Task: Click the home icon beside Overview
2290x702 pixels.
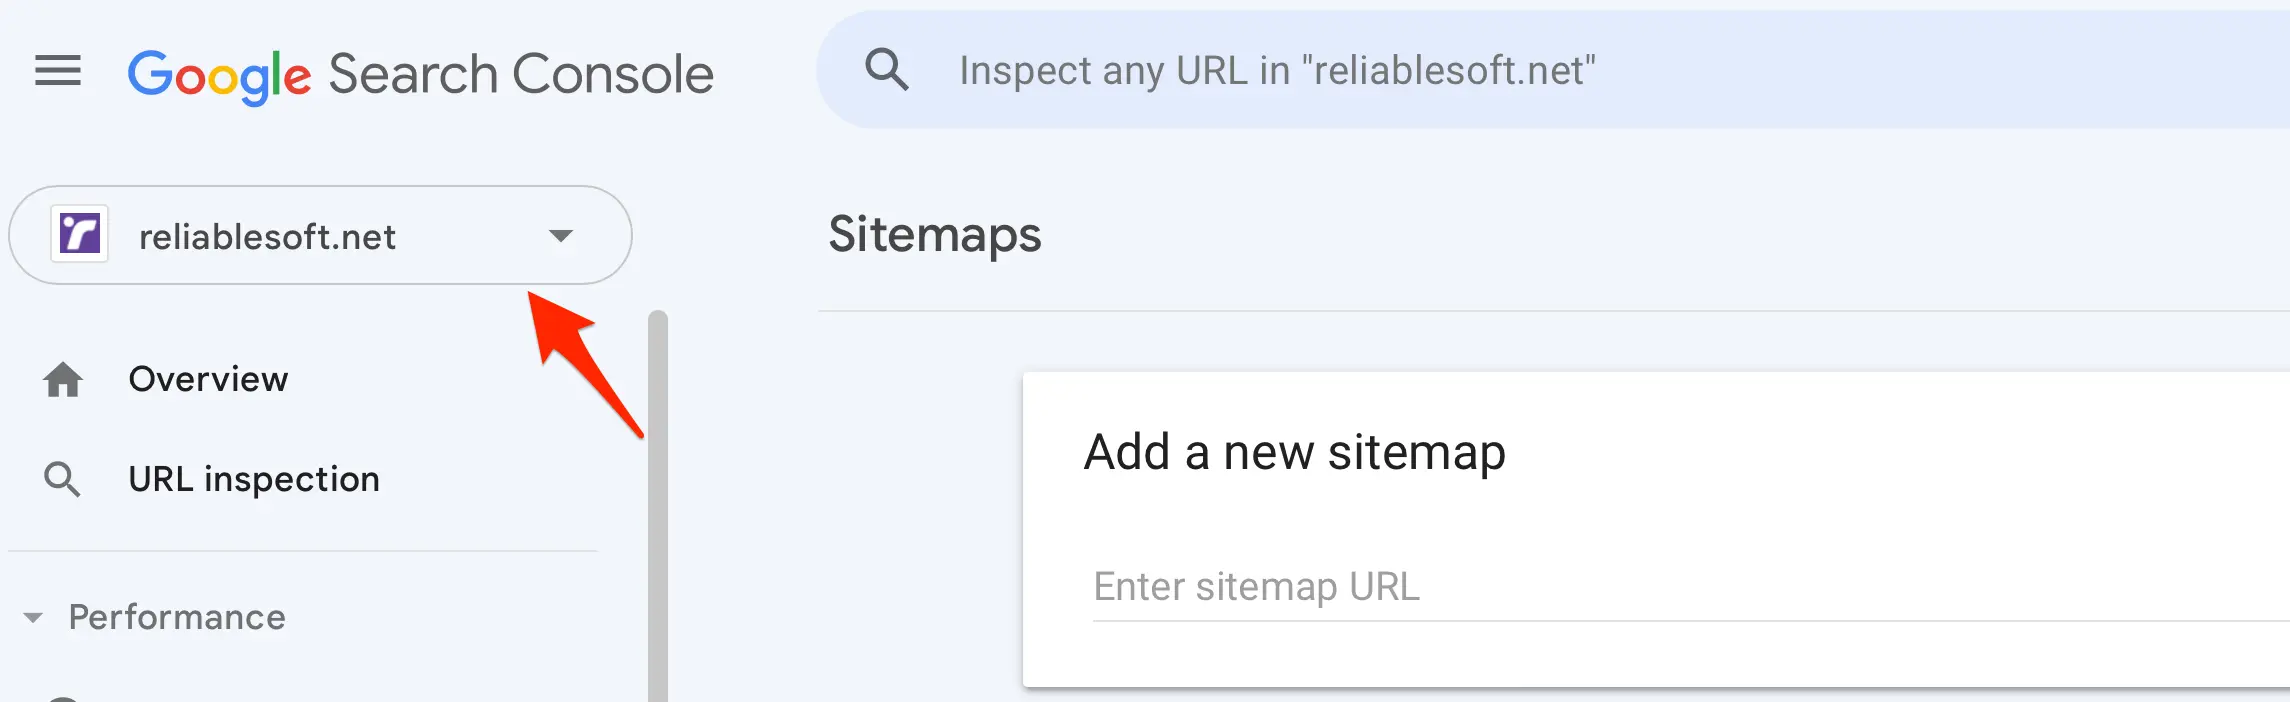Action: pos(63,380)
